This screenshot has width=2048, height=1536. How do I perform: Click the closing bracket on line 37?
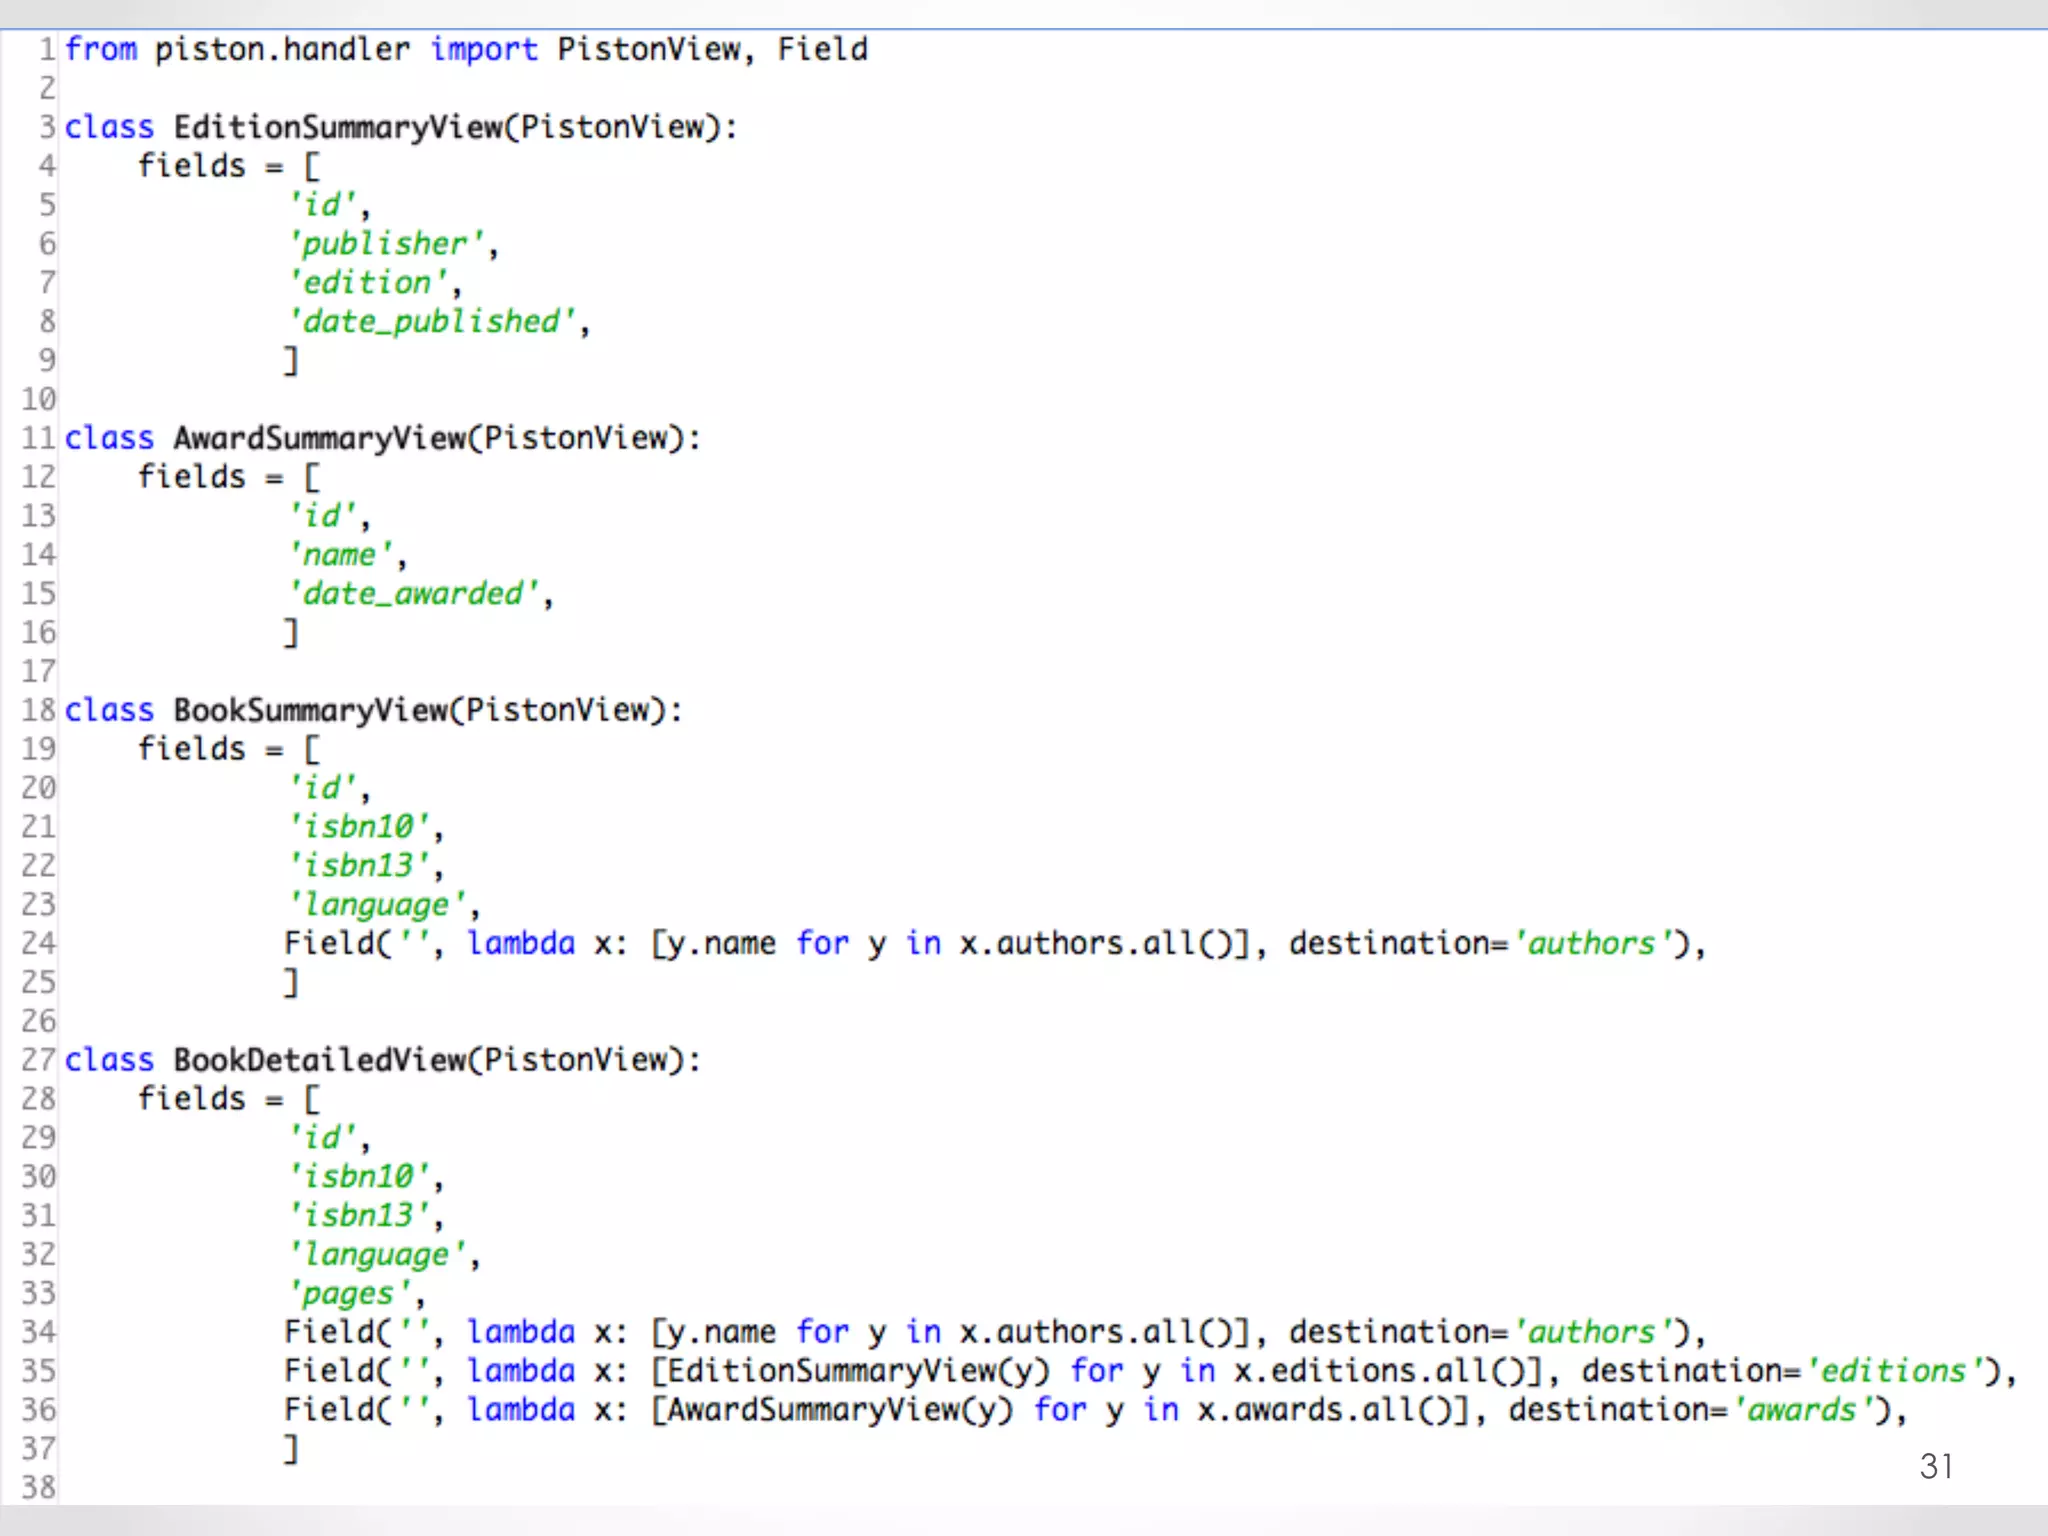(x=290, y=1448)
